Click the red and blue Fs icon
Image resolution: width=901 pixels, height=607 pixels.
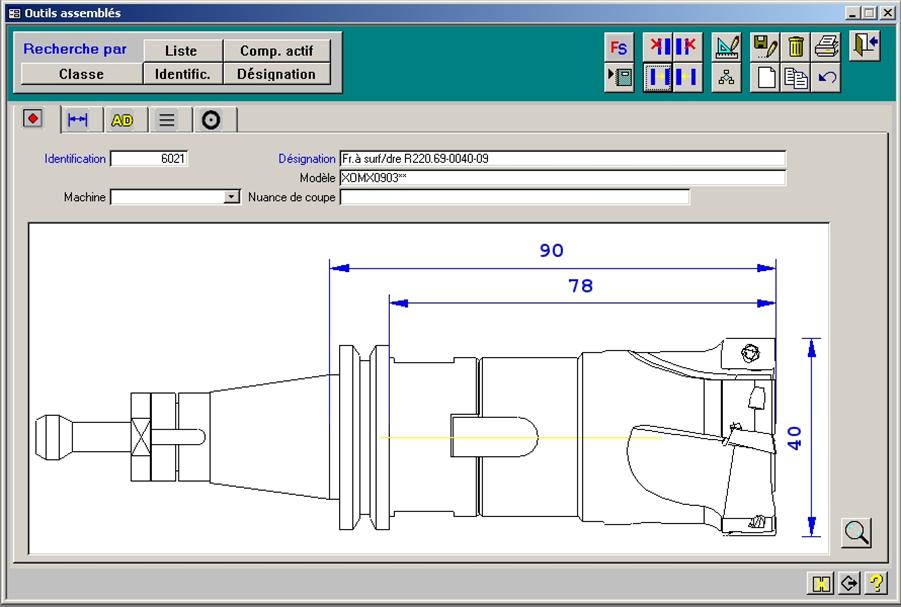pyautogui.click(x=619, y=47)
